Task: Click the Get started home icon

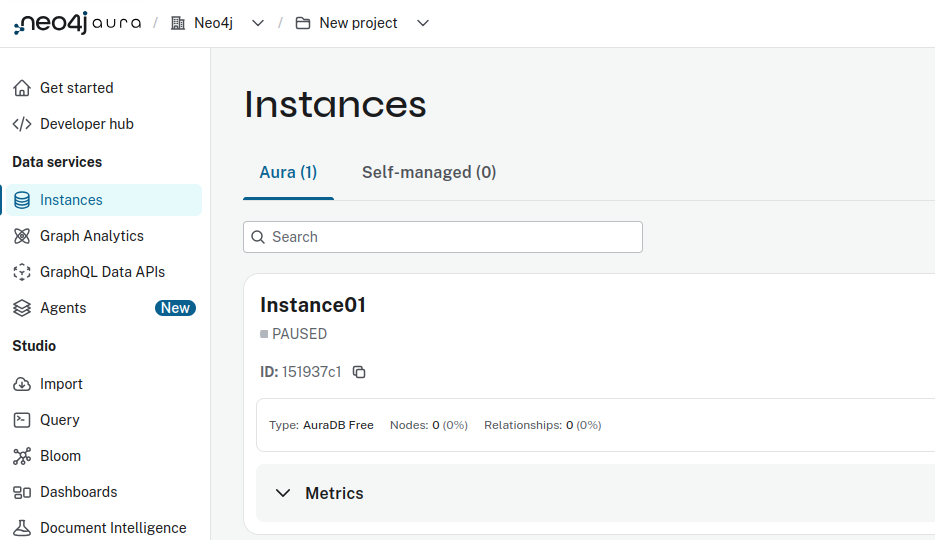Action: coord(22,88)
